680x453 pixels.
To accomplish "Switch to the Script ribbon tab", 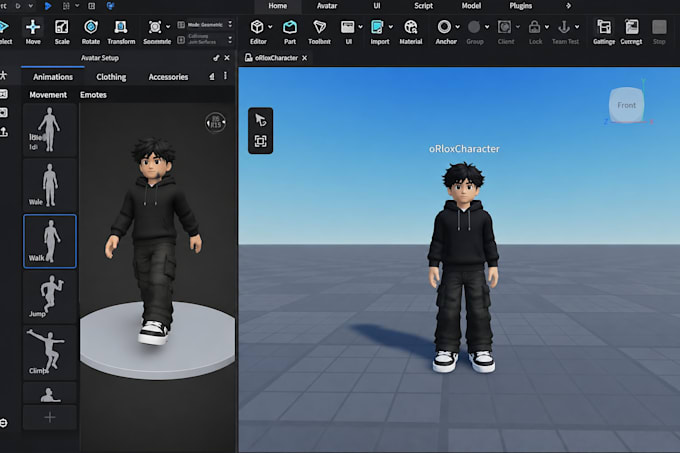I will pos(423,6).
